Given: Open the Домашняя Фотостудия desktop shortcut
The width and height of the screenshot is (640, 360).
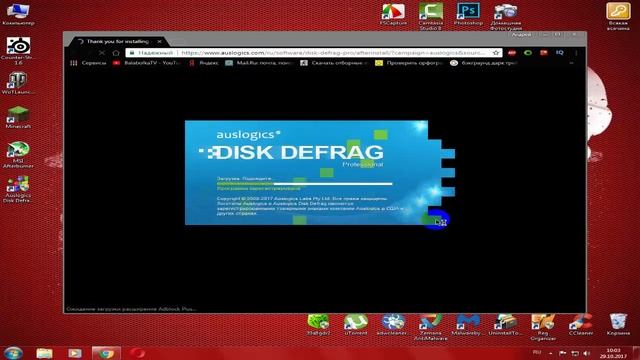Looking at the screenshot, I should (x=506, y=16).
